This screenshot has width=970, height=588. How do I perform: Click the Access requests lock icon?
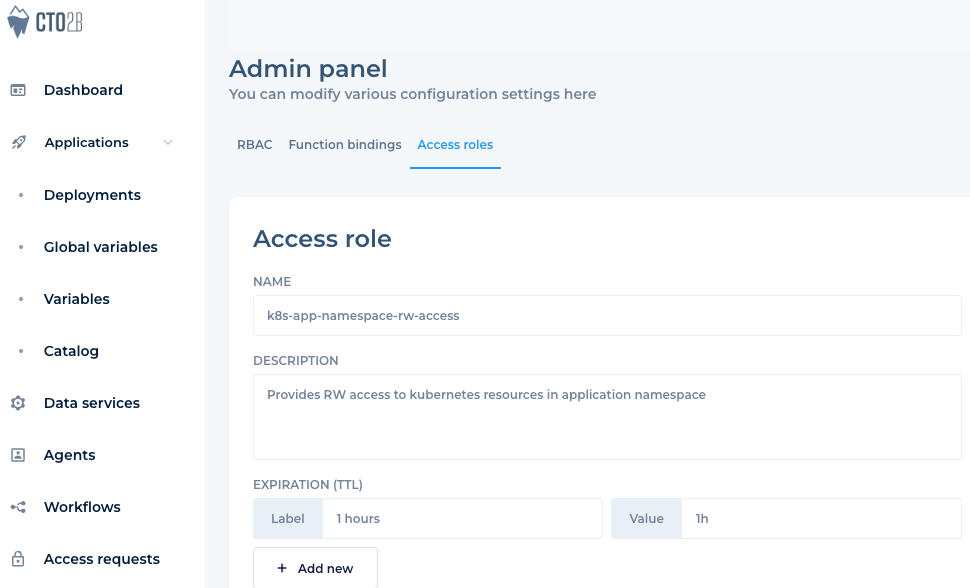tap(18, 559)
